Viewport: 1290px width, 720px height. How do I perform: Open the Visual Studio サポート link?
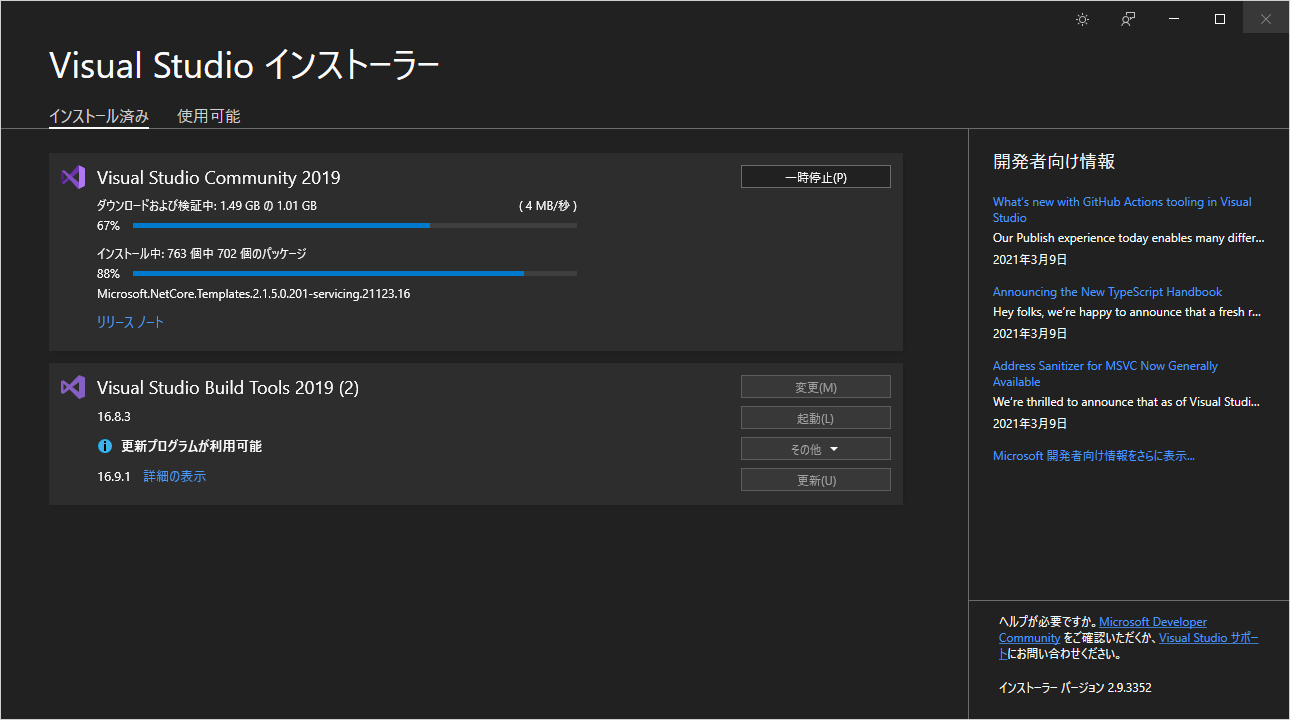pos(1209,638)
